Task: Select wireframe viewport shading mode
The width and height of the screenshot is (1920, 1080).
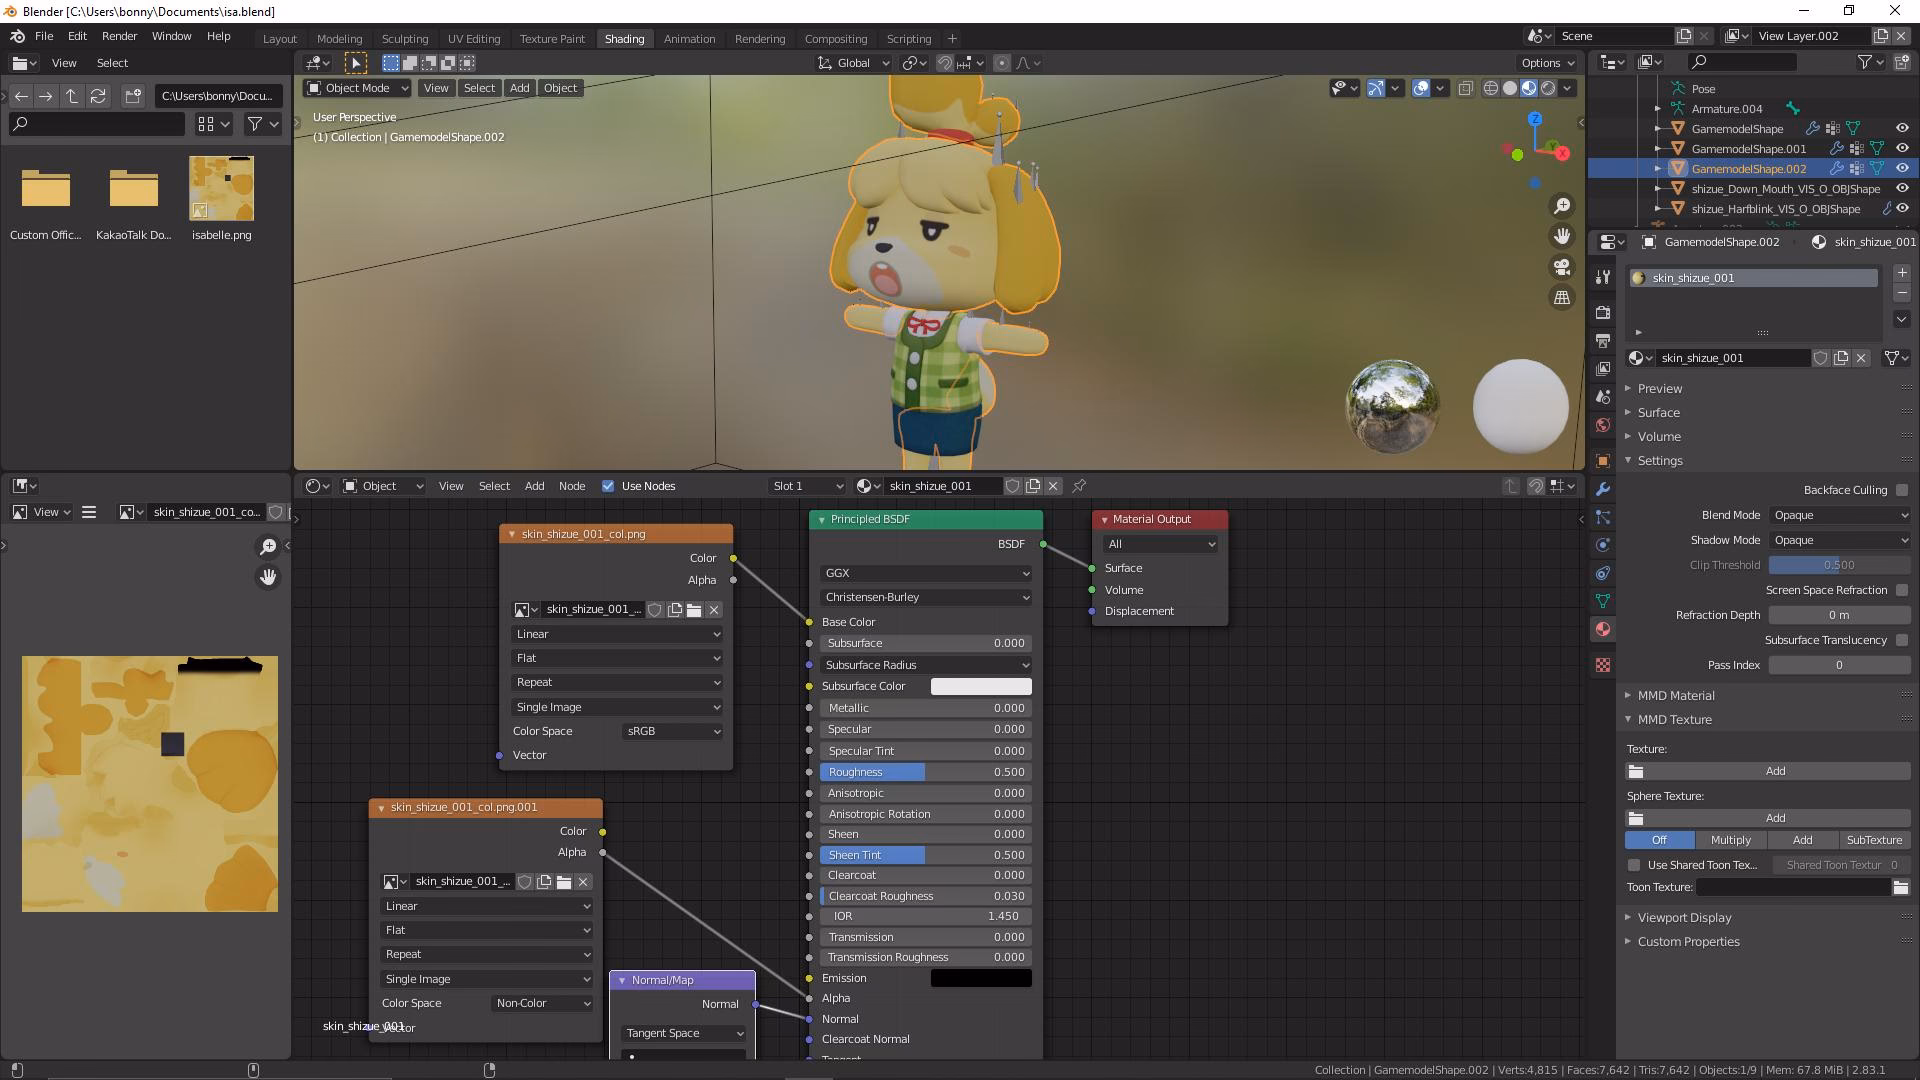Action: point(1490,88)
